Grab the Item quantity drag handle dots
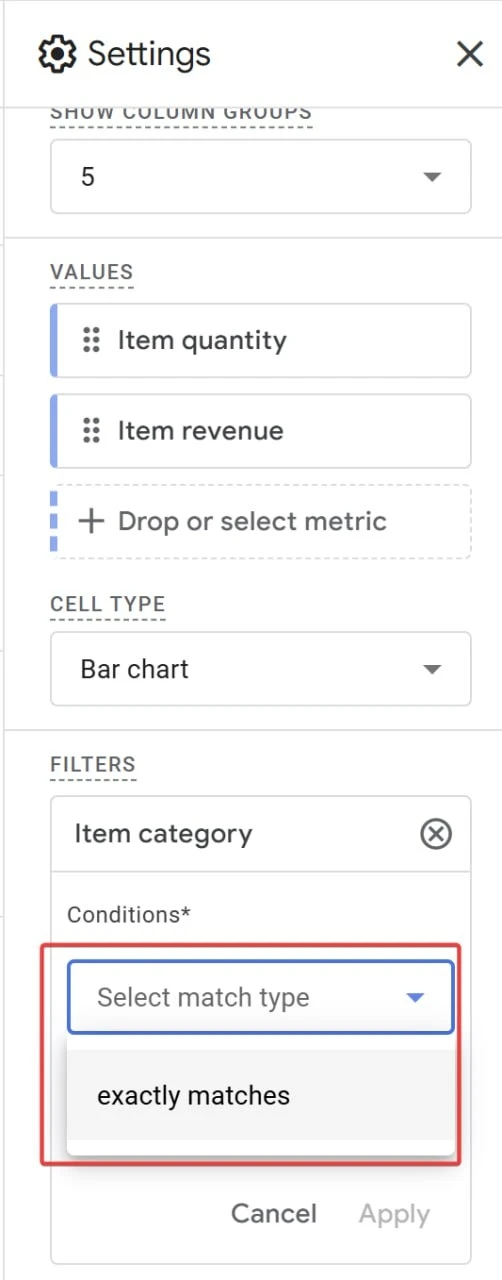The image size is (502, 1280). click(91, 340)
